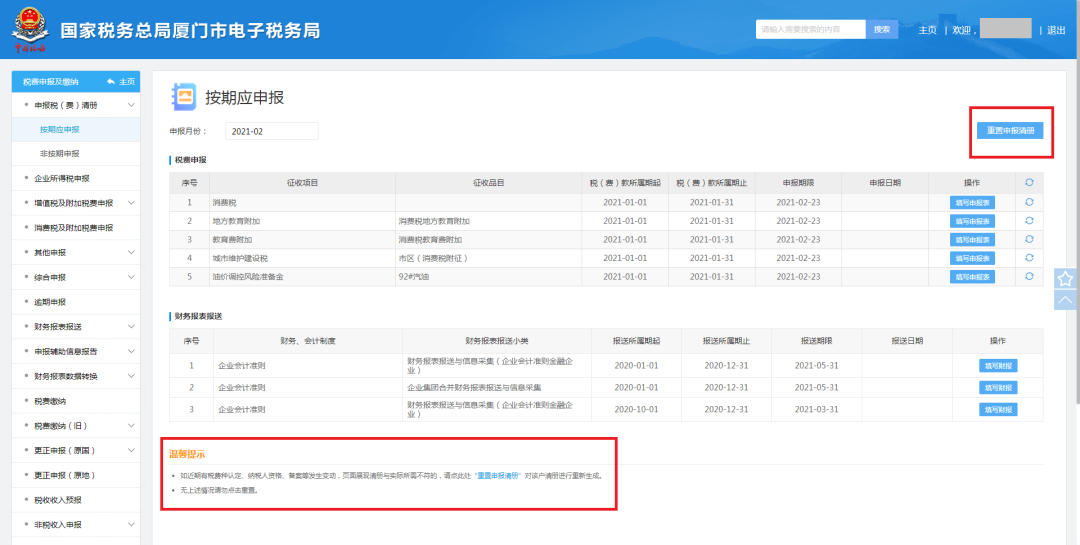Refresh the 地方教育附加 row
Image resolution: width=1080 pixels, height=545 pixels.
tap(1029, 220)
